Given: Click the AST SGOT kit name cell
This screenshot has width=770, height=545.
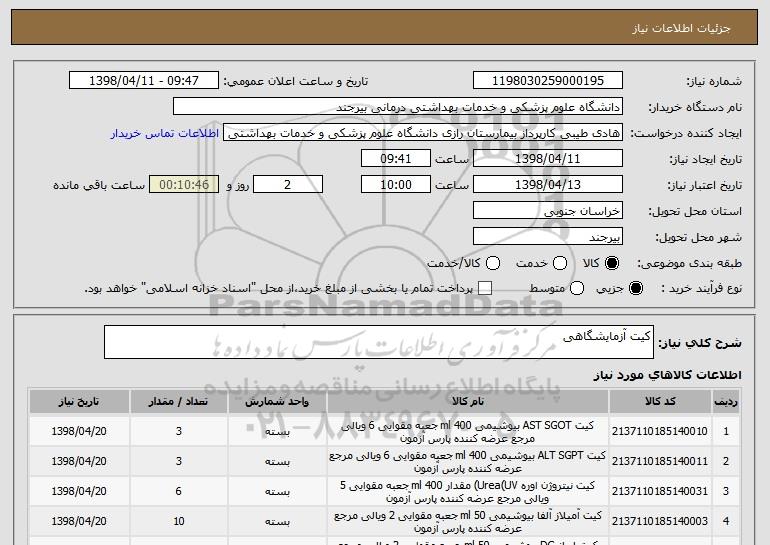Looking at the screenshot, I should (x=468, y=432).
